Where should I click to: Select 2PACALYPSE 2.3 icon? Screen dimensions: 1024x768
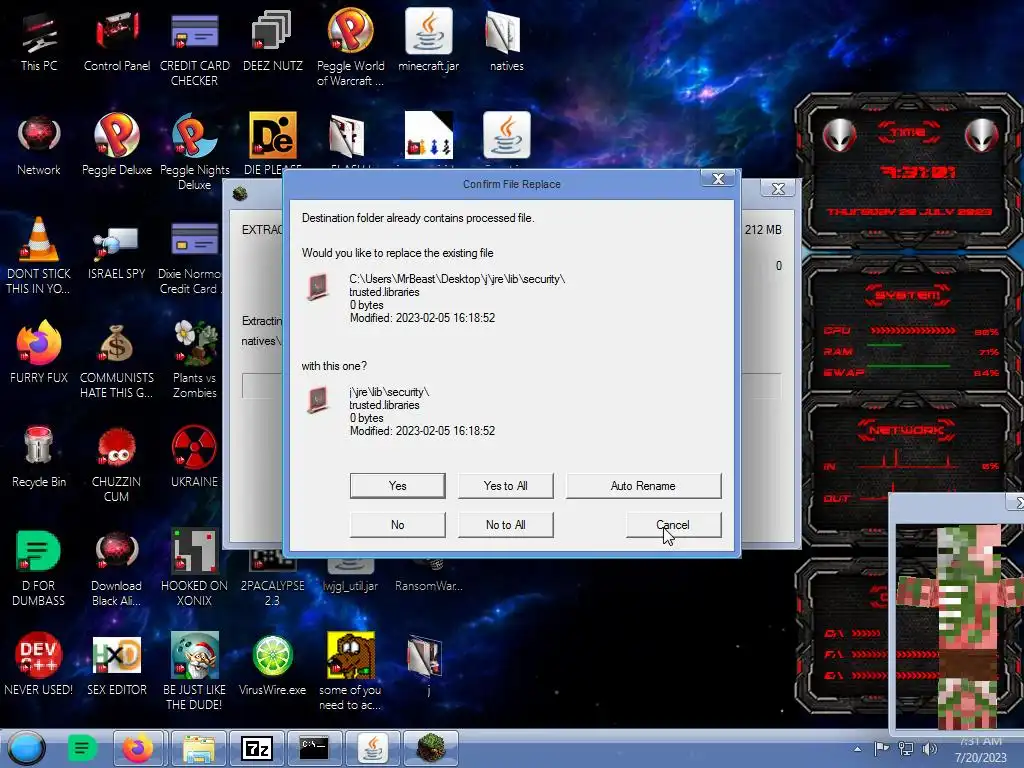click(x=272, y=580)
